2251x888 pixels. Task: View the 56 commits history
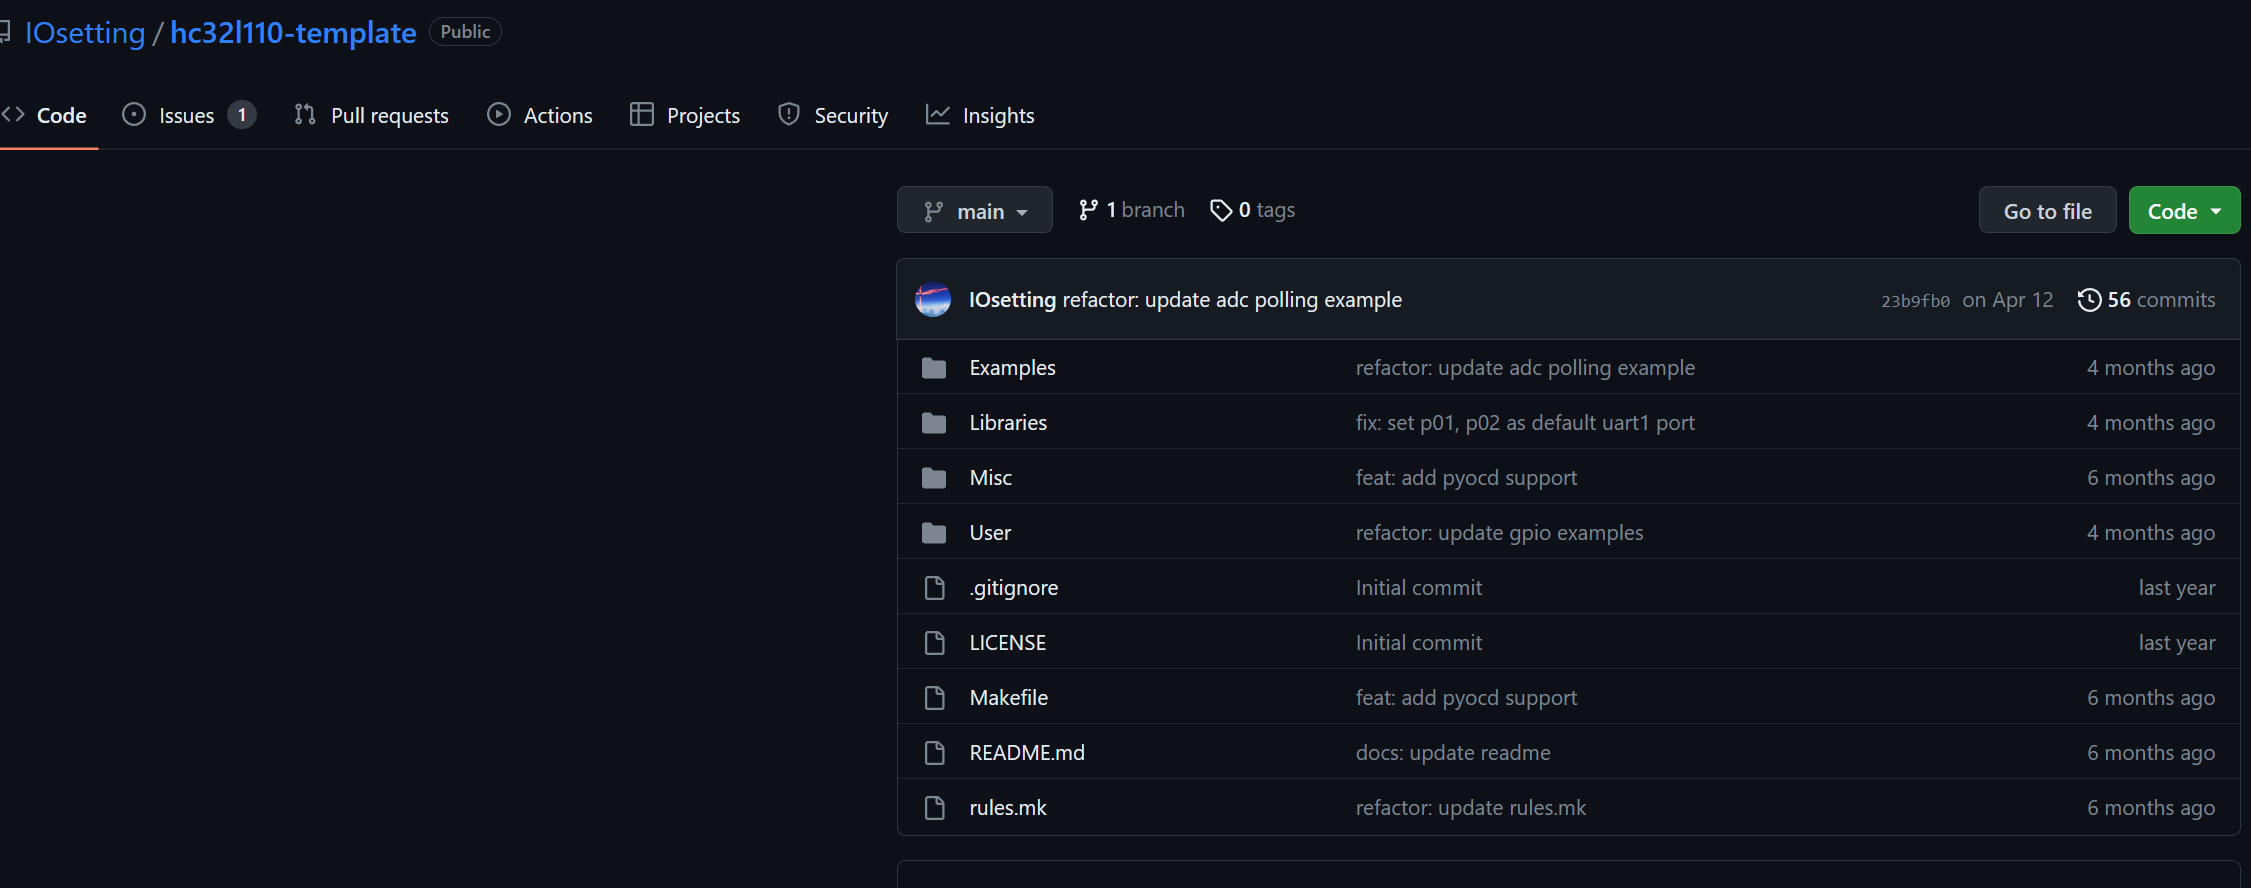tap(2146, 300)
